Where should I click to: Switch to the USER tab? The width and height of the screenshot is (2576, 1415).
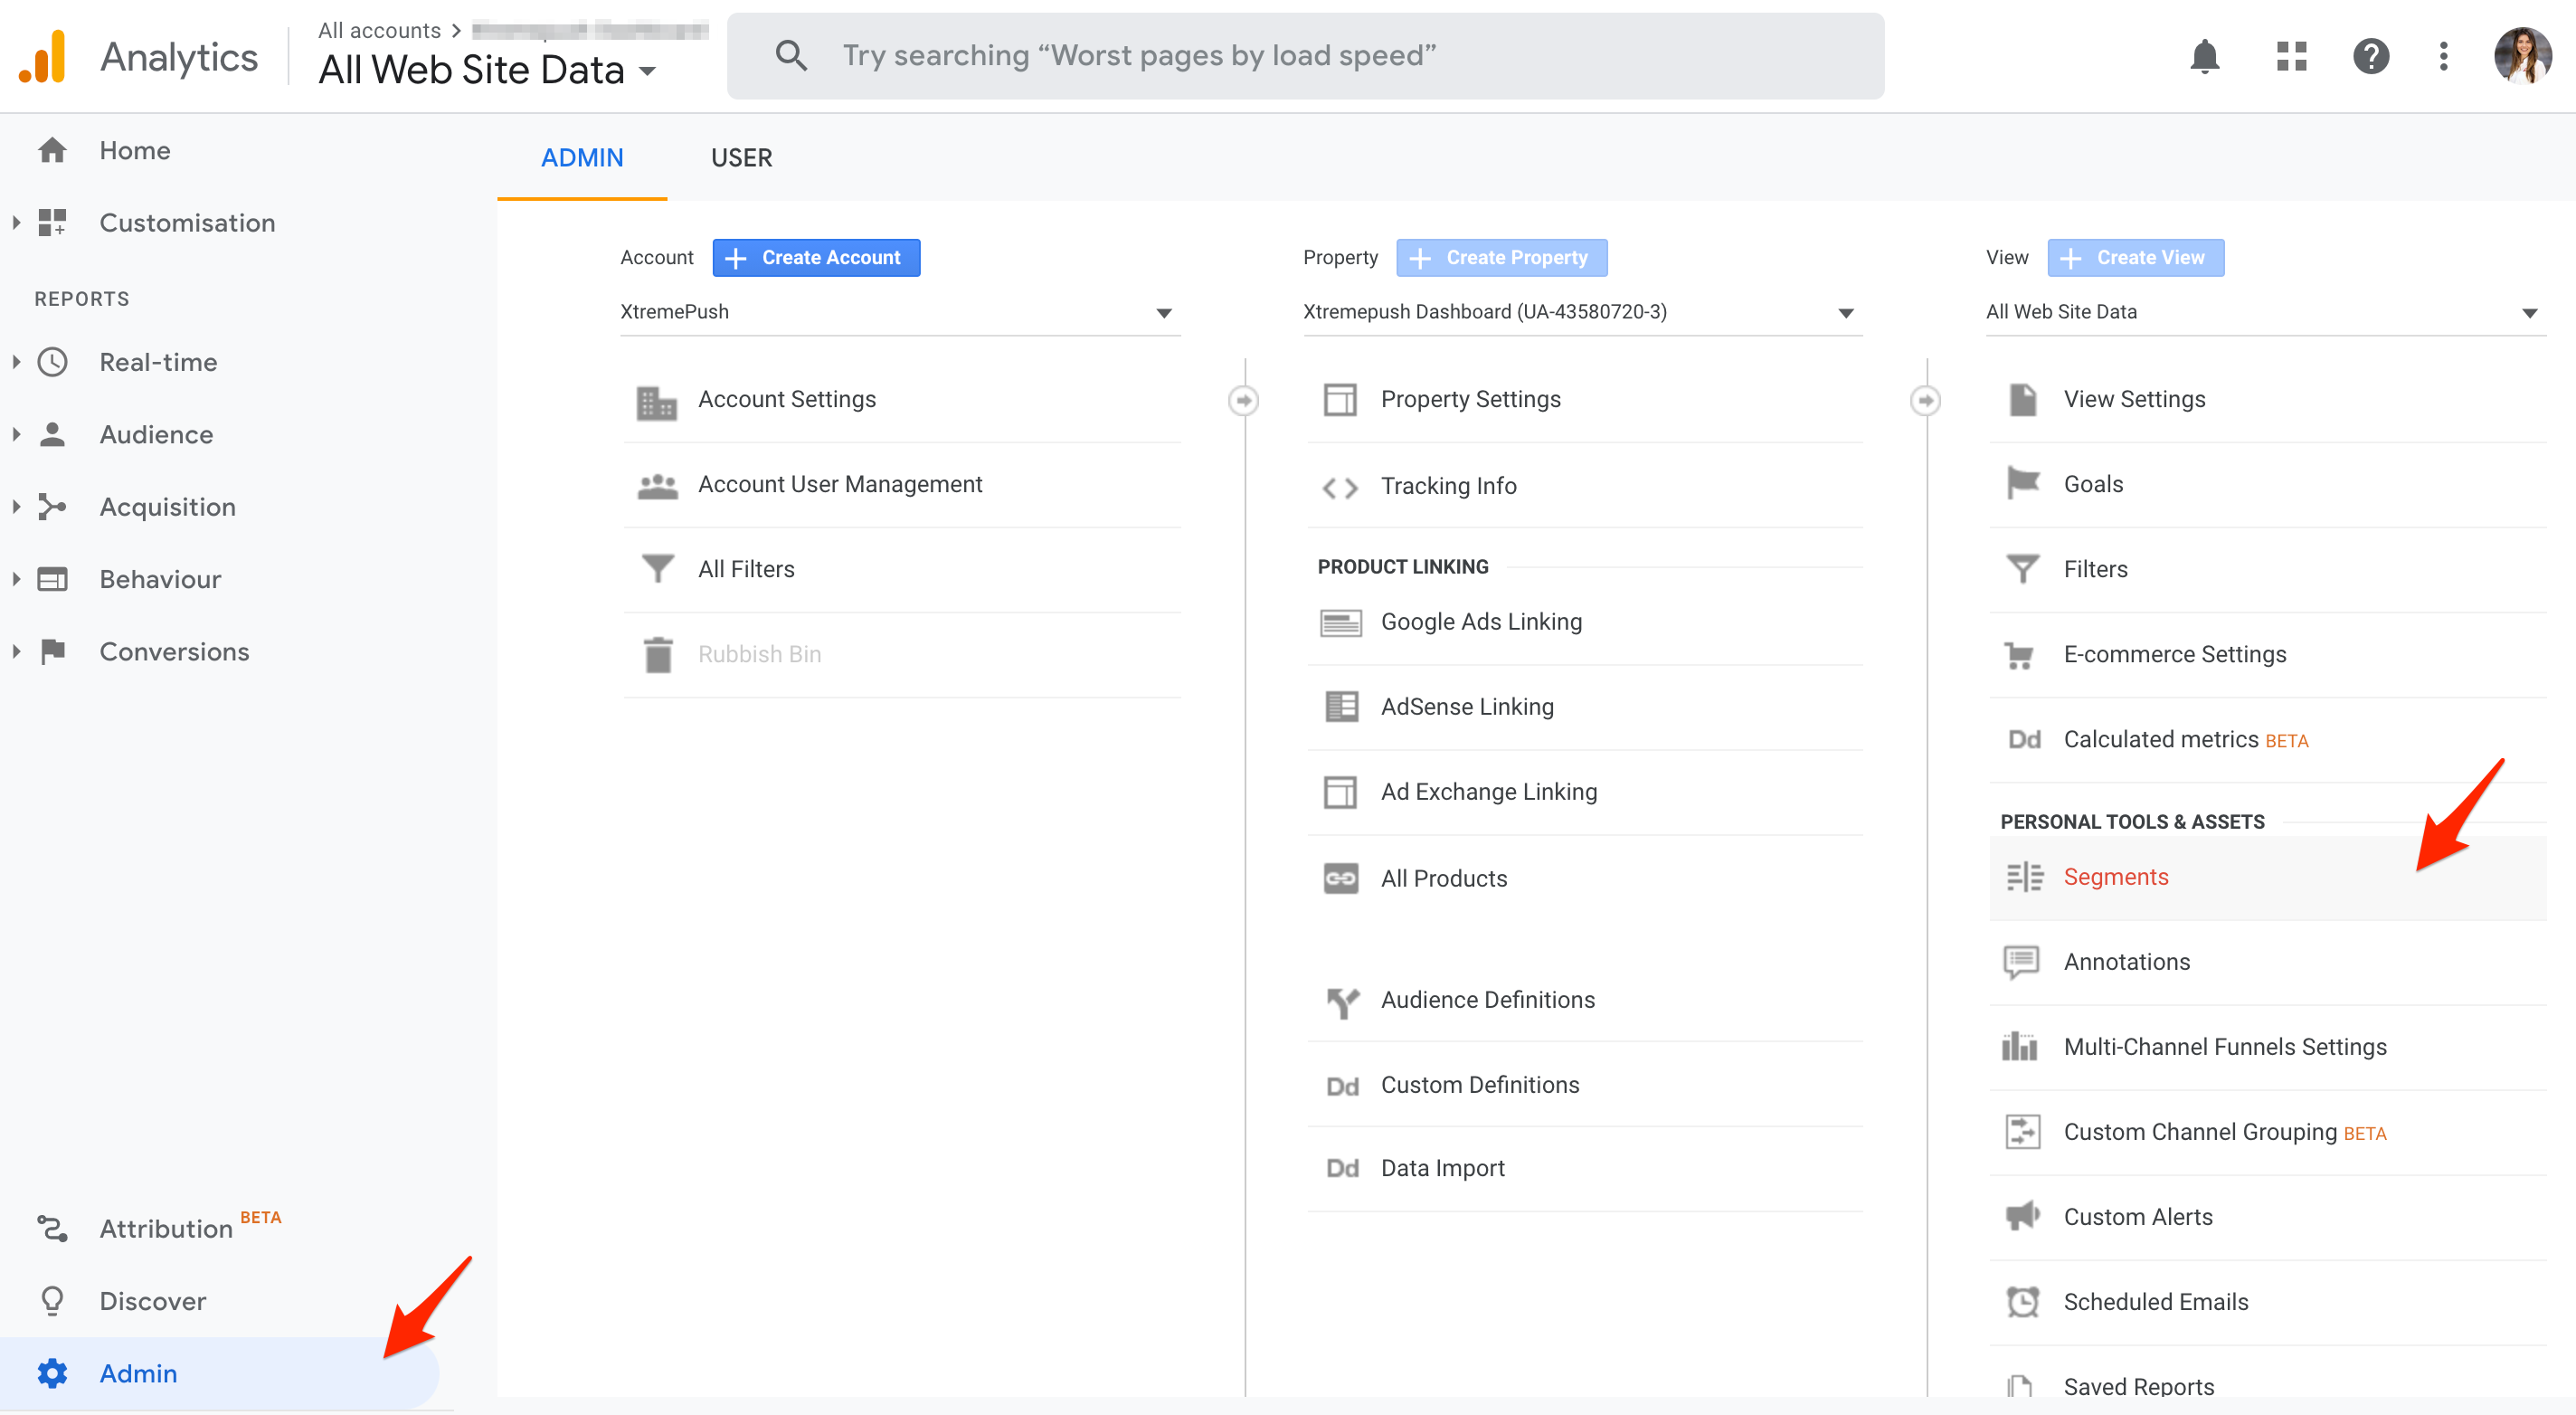(x=741, y=158)
